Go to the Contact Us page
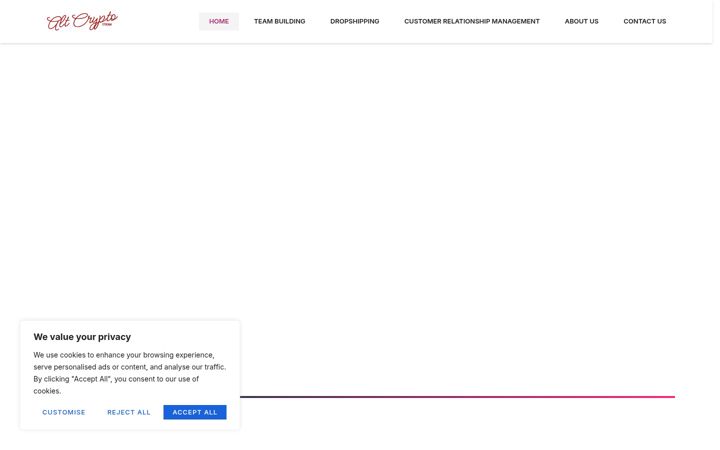Viewport: 720px width, 450px height. (645, 22)
